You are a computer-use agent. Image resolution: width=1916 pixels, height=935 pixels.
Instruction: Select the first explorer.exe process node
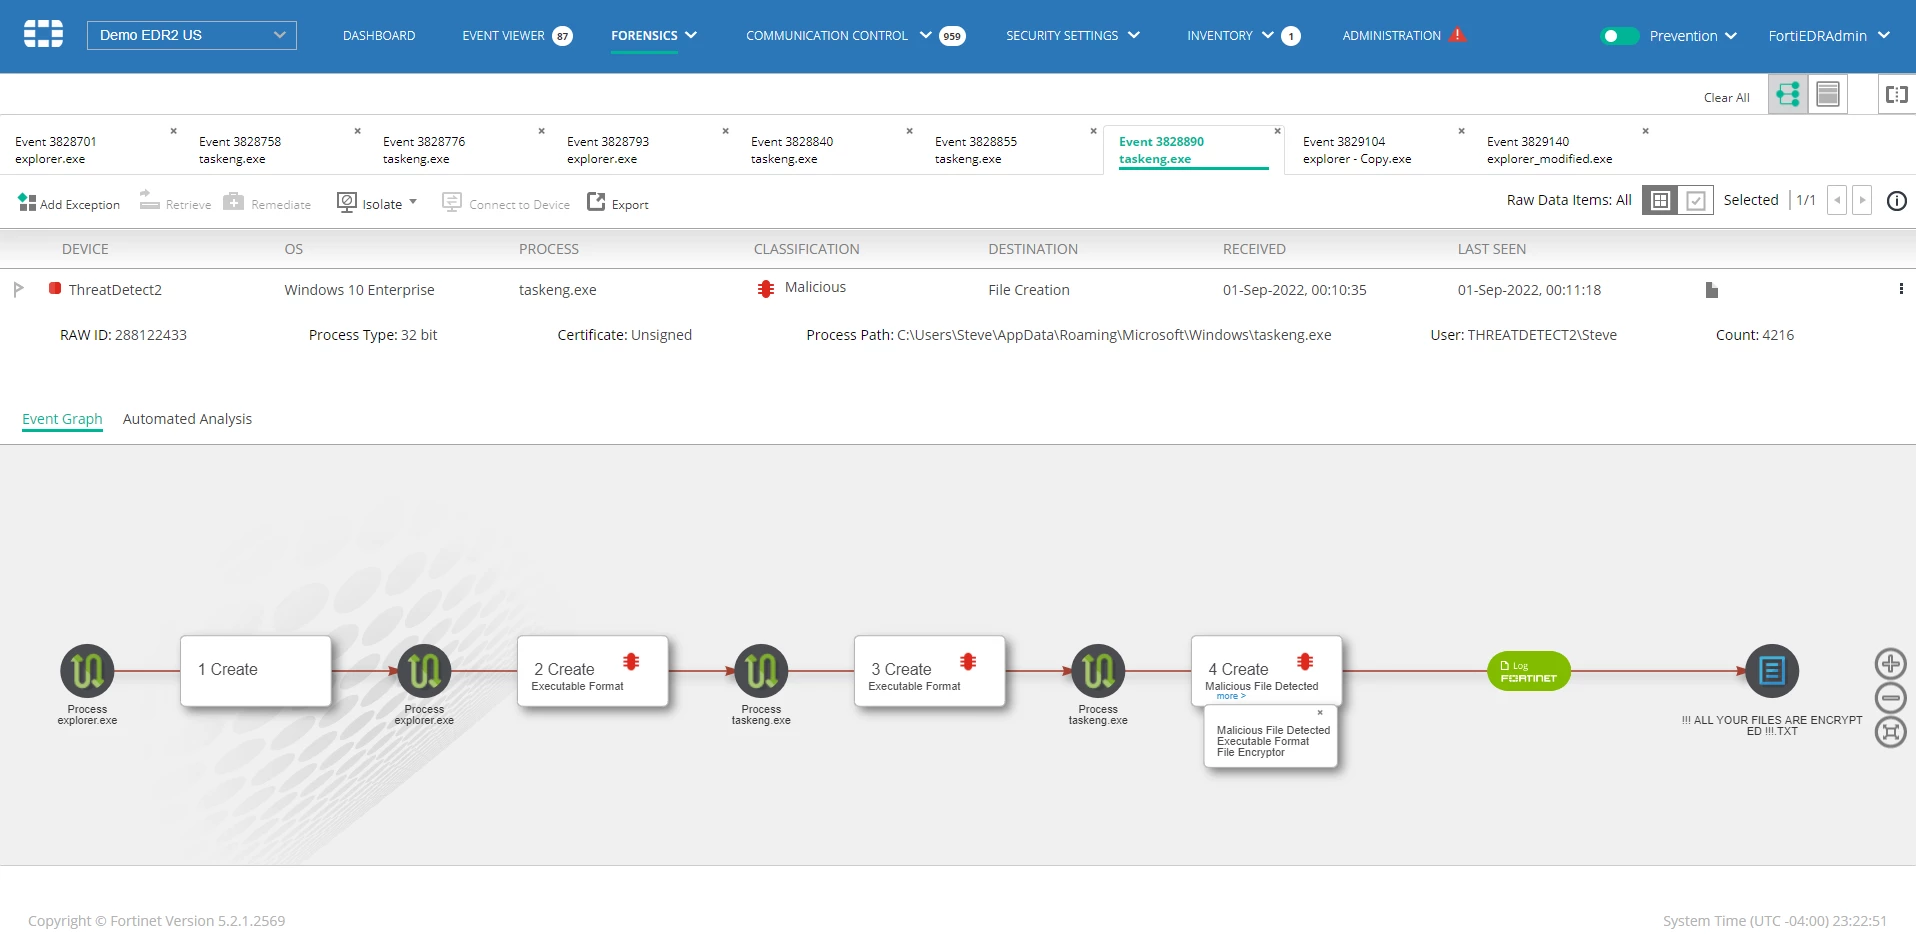[x=87, y=671]
